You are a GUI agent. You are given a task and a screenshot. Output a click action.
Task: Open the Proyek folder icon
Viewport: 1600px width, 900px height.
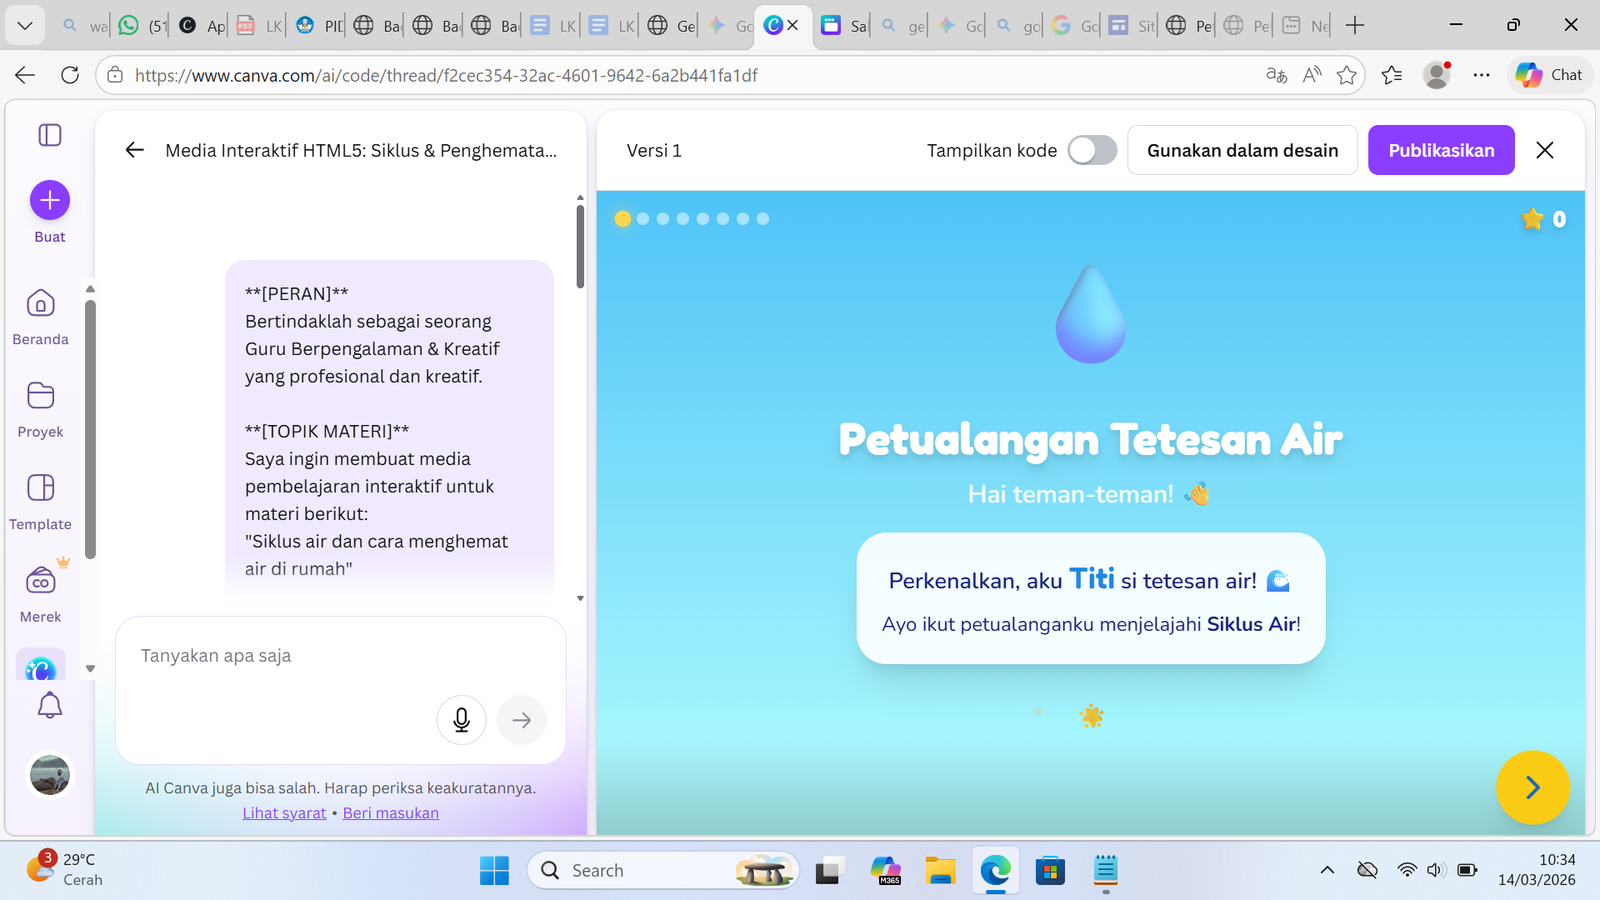coord(41,395)
